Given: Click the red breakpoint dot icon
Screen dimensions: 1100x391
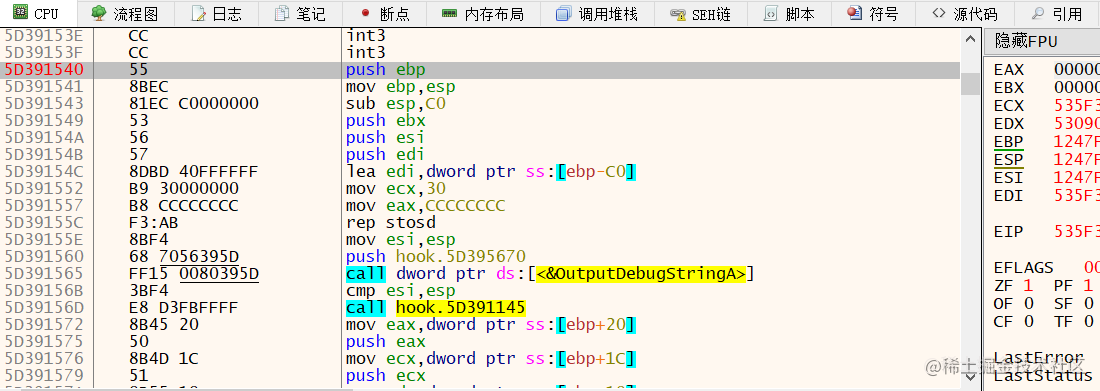Looking at the screenshot, I should coord(365,13).
